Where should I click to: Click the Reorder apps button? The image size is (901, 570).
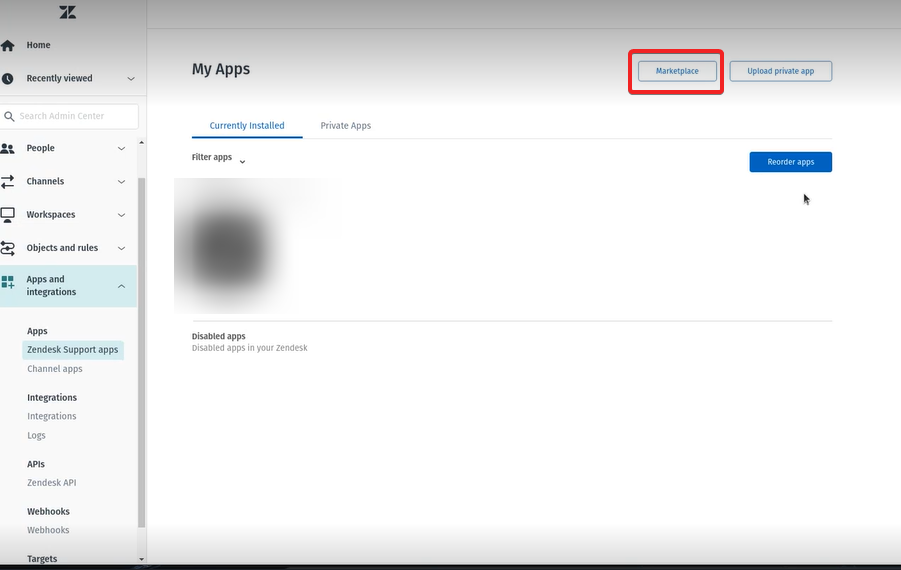[x=790, y=162]
